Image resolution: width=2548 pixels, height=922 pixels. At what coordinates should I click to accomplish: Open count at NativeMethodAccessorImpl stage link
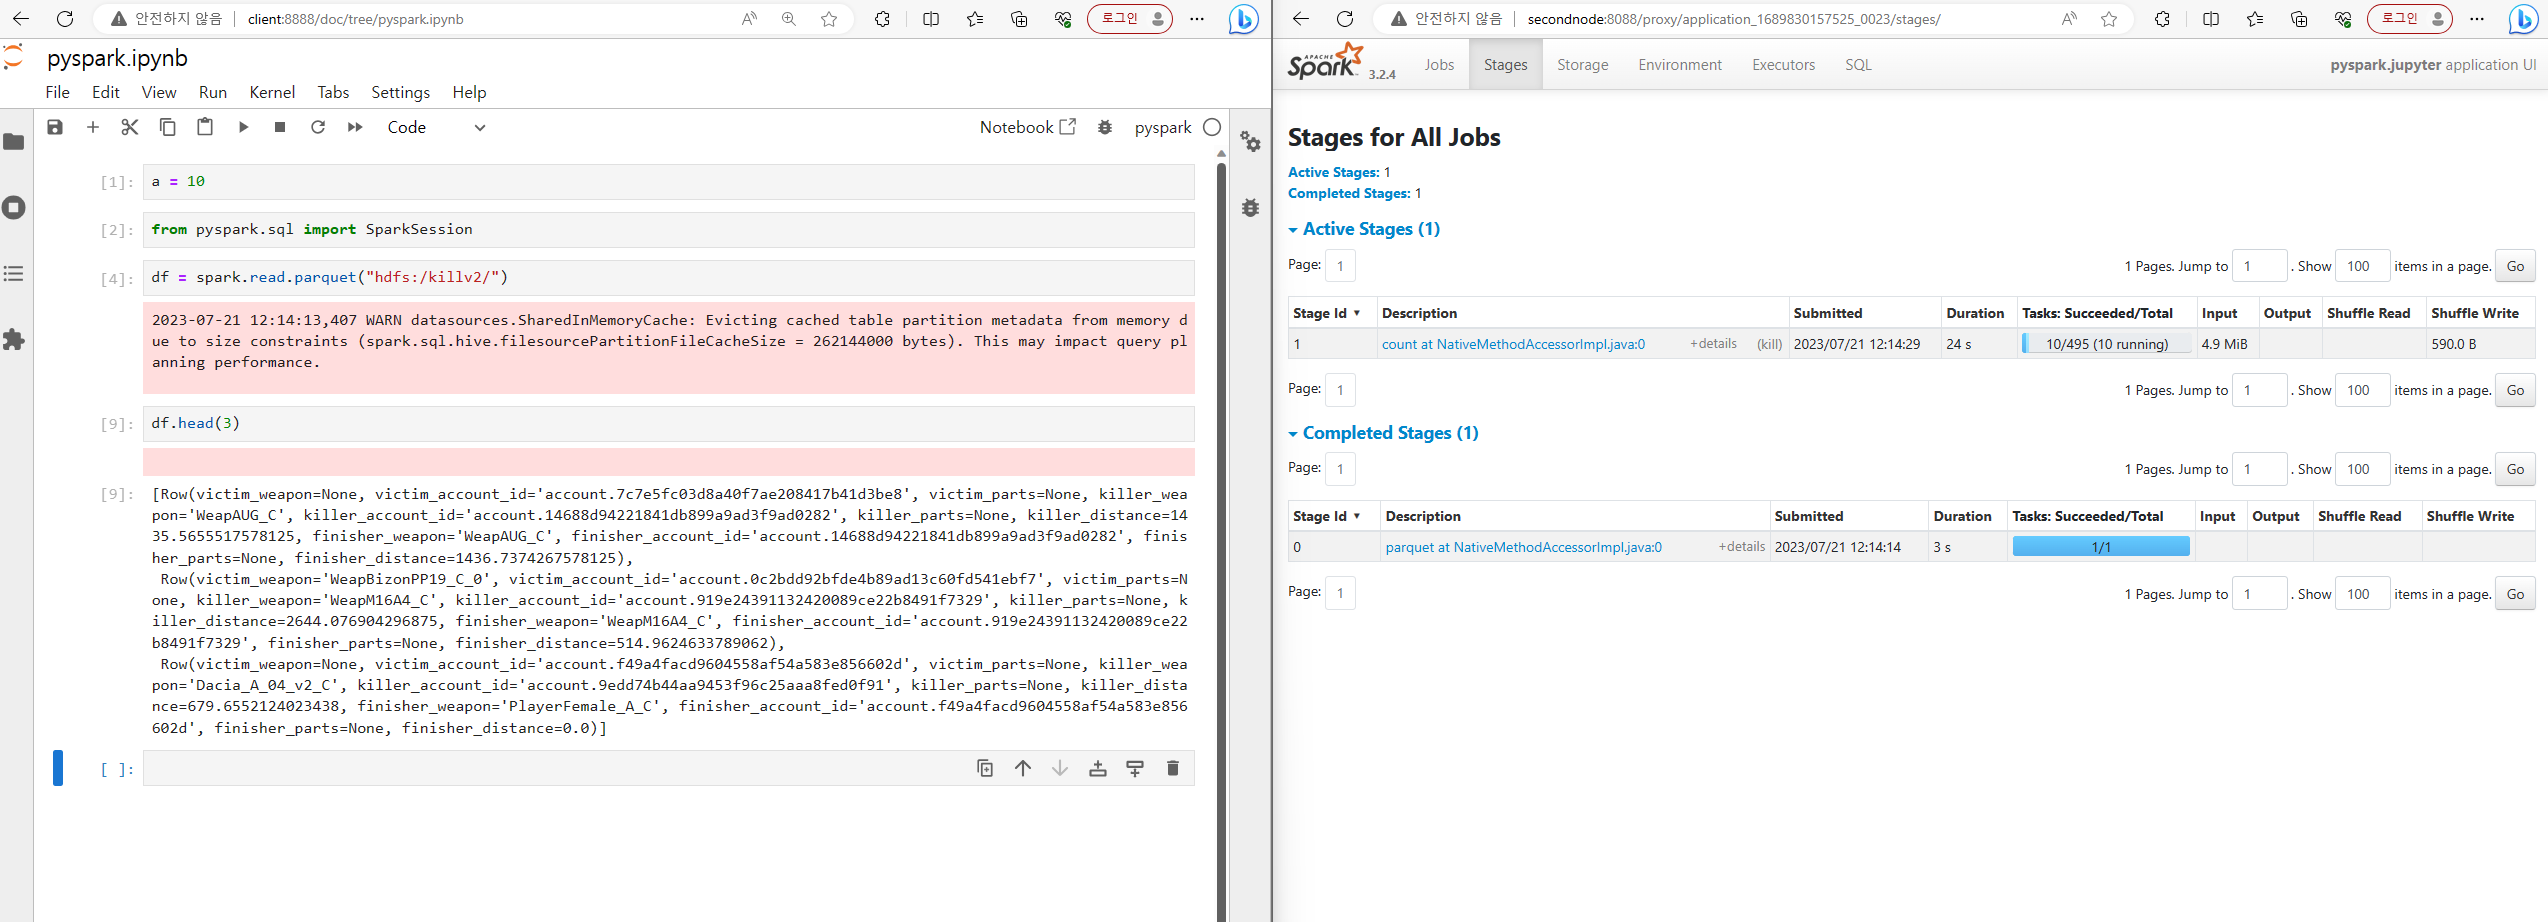tap(1513, 344)
